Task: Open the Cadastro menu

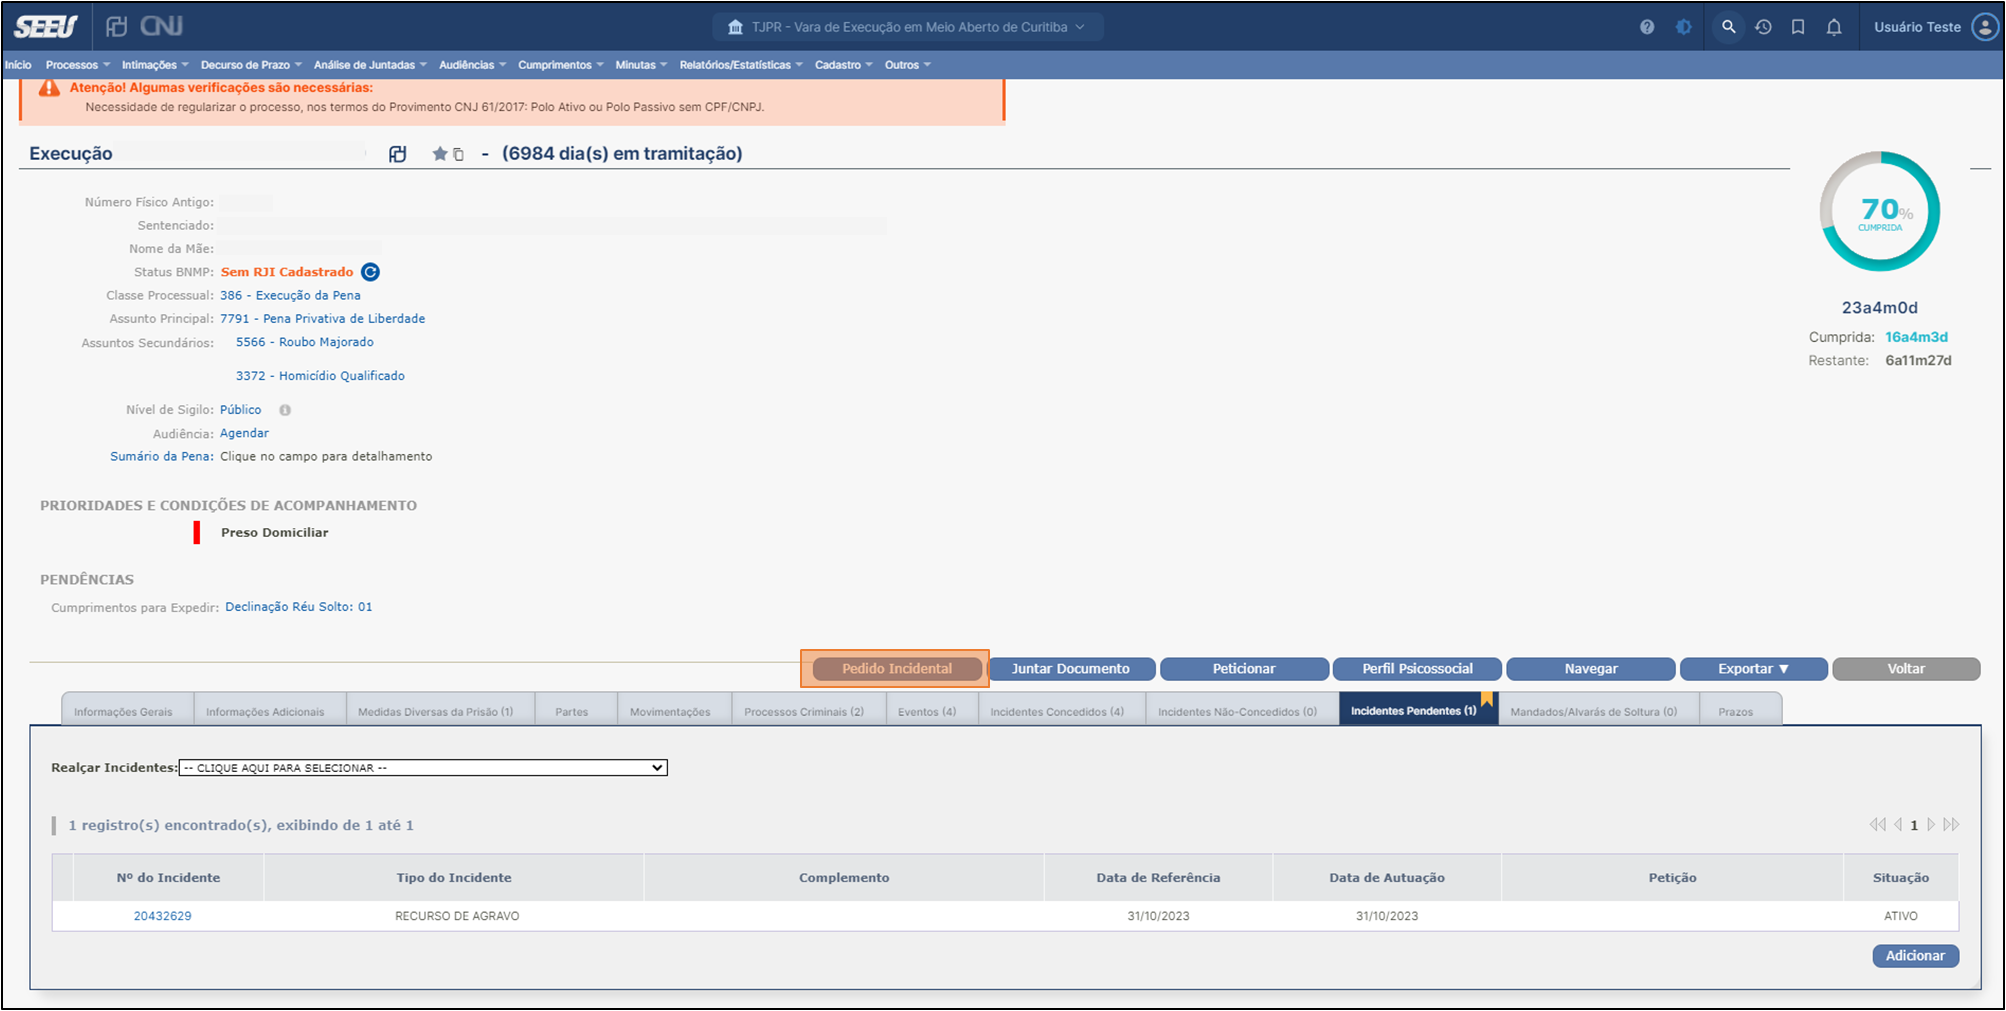Action: click(x=843, y=65)
